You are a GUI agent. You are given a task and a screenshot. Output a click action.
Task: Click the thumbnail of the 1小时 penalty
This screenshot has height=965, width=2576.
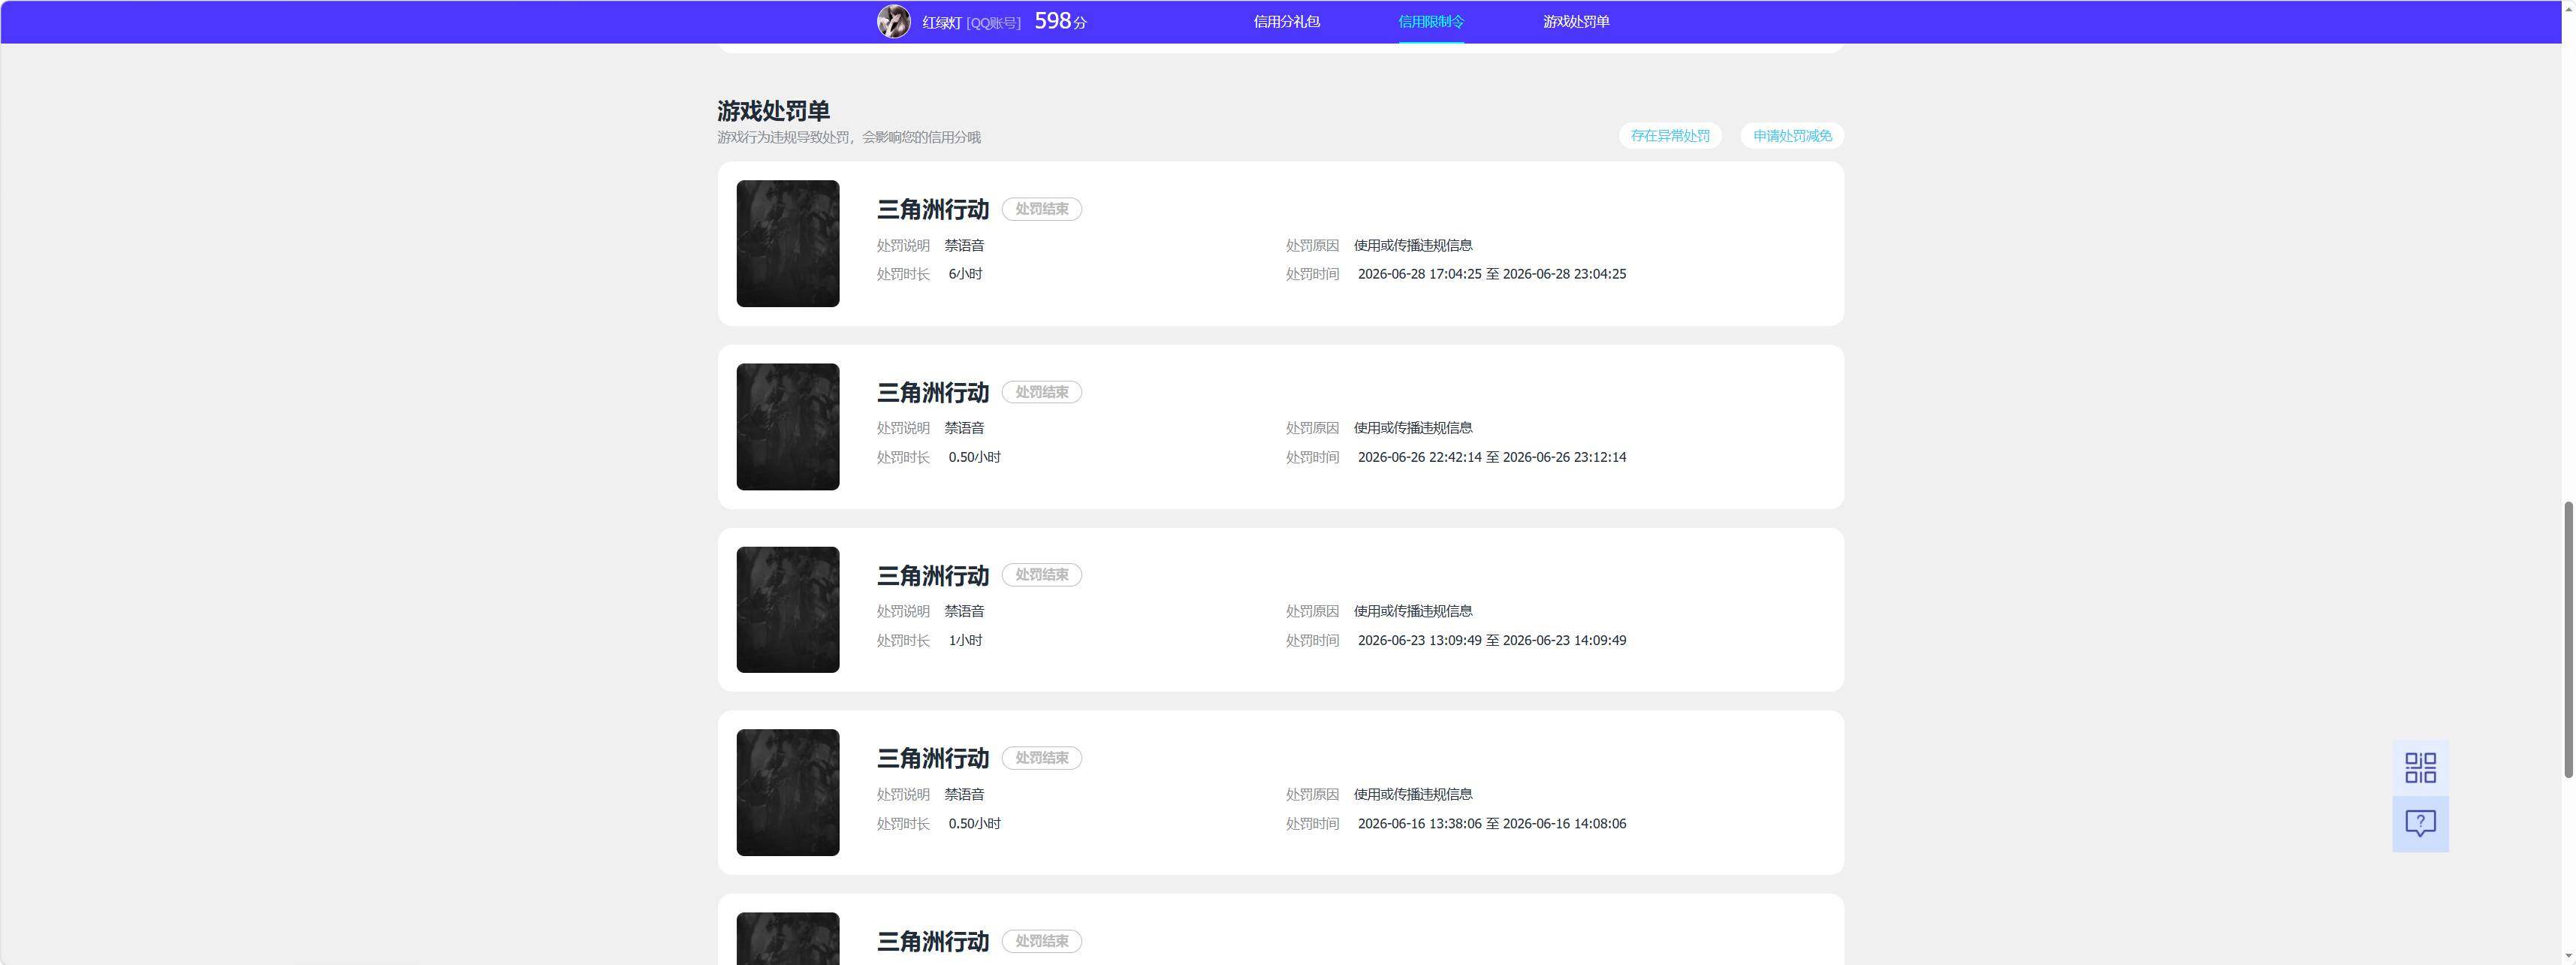coord(788,610)
